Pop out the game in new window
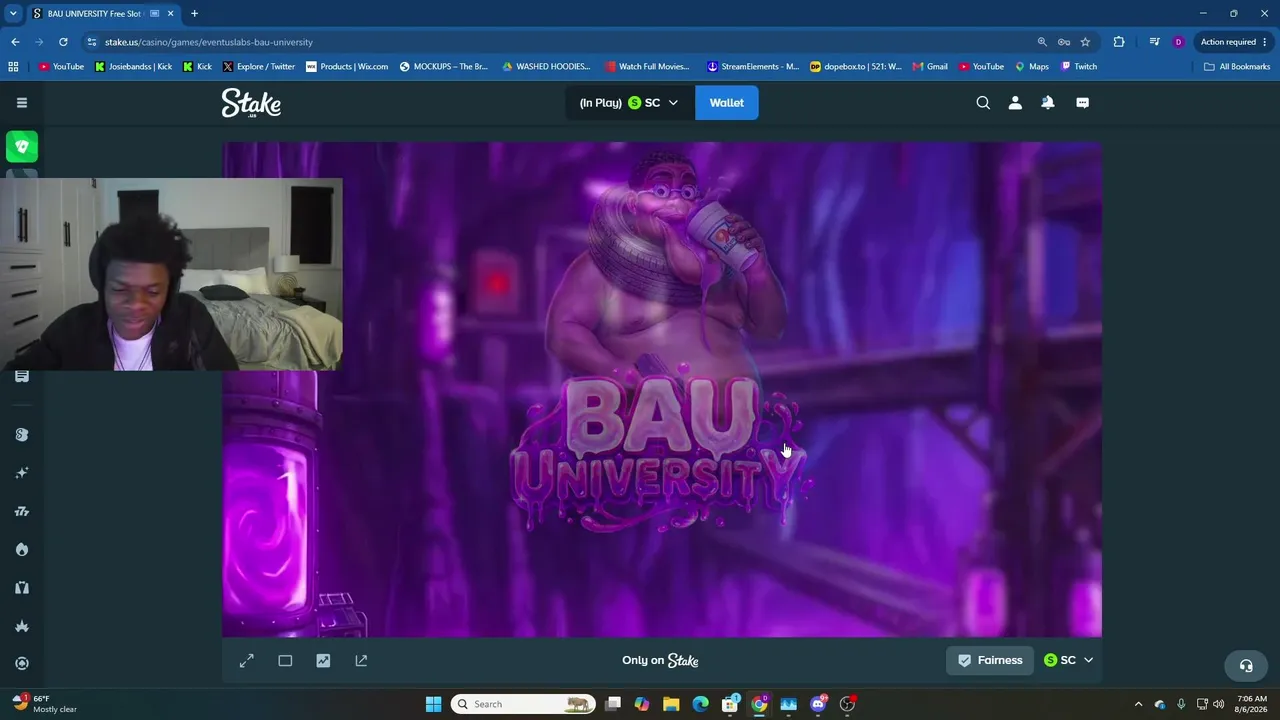The height and width of the screenshot is (720, 1280). (x=361, y=661)
